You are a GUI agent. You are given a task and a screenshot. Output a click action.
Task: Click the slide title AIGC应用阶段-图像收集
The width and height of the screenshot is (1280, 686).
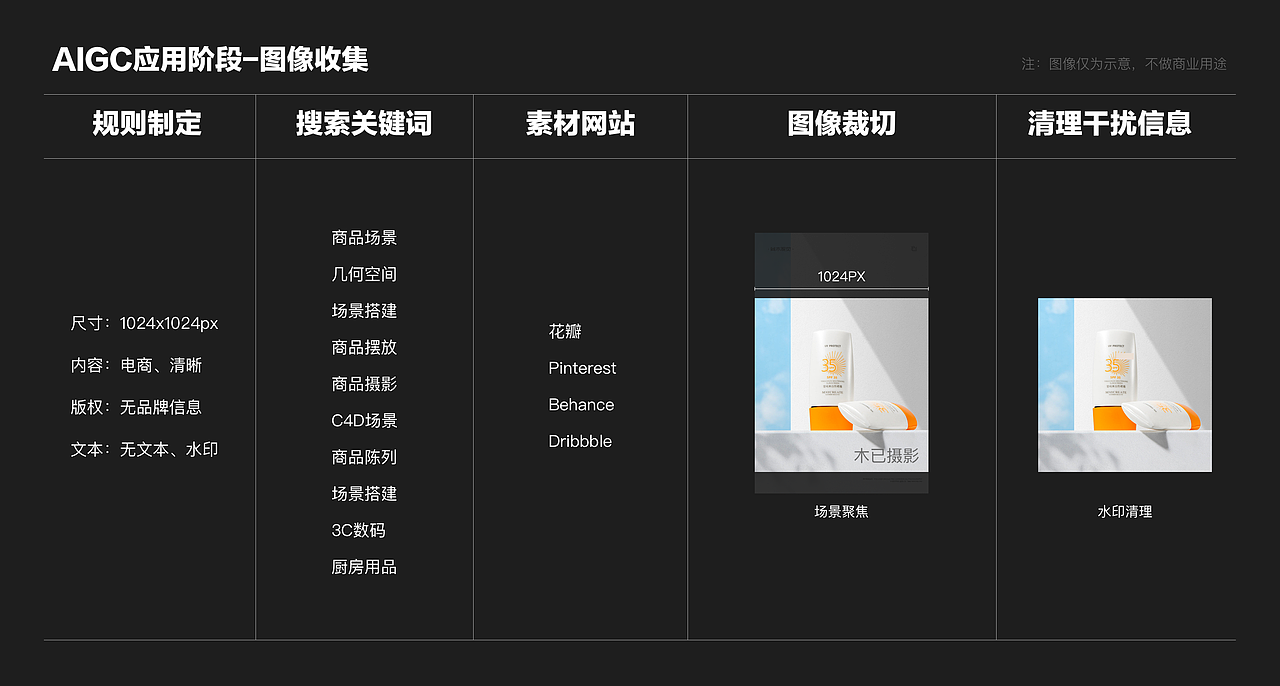[212, 59]
